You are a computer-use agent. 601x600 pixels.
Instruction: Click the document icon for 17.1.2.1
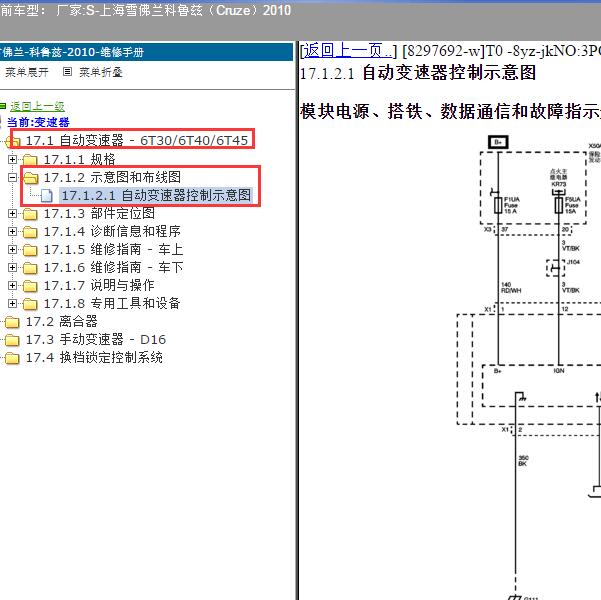[x=47, y=196]
